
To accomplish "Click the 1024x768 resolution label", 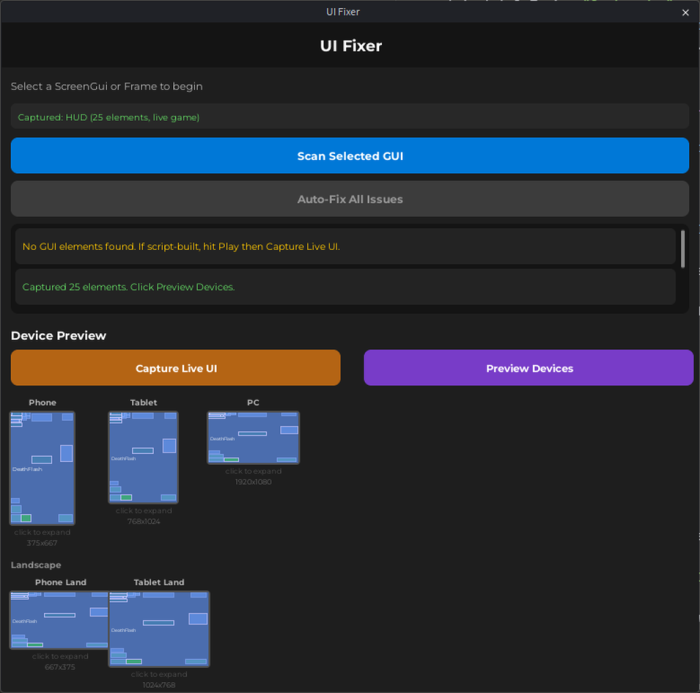I will (x=159, y=685).
